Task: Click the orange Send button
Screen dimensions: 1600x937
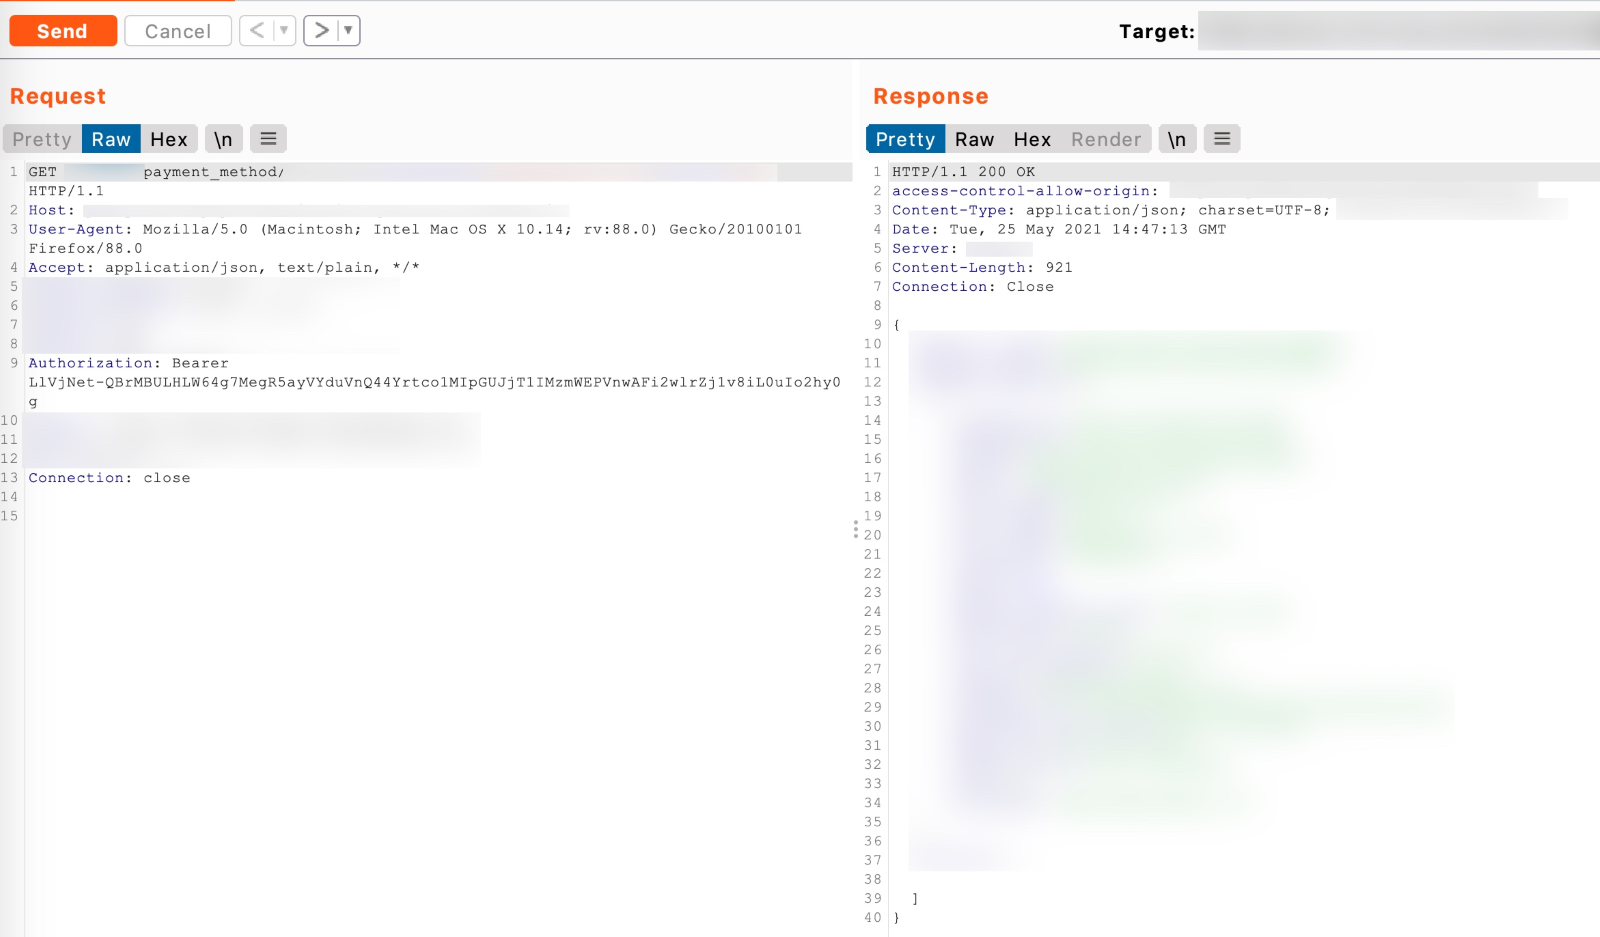Action: click(x=63, y=31)
